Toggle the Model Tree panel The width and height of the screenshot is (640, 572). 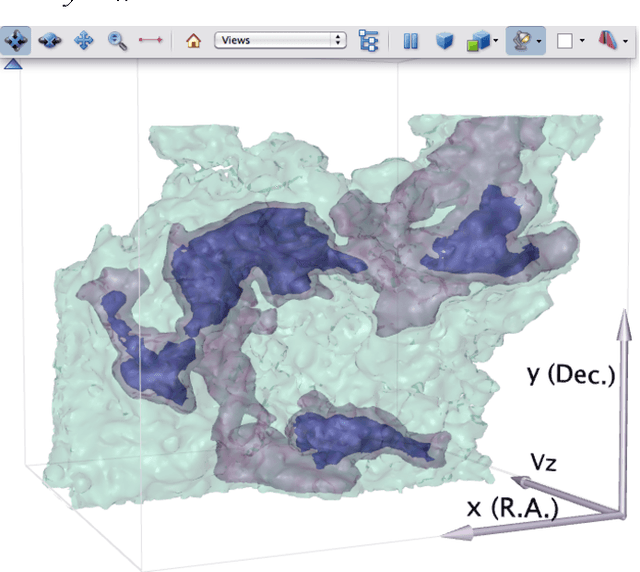click(x=369, y=41)
